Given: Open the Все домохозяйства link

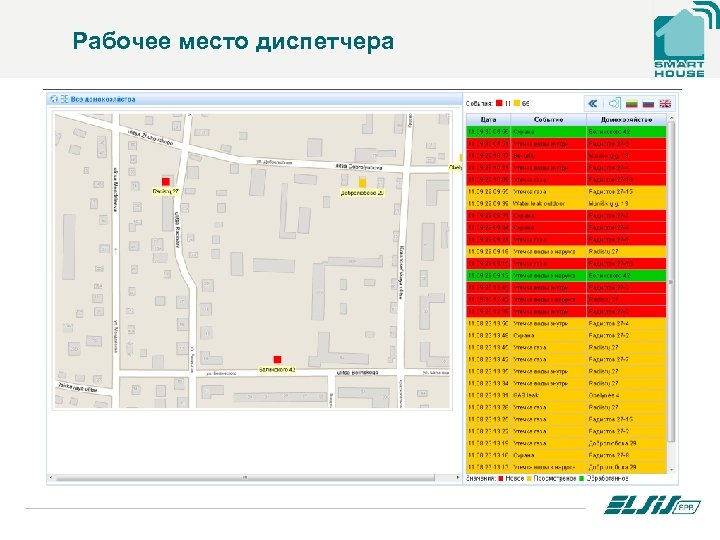Looking at the screenshot, I should (x=103, y=99).
